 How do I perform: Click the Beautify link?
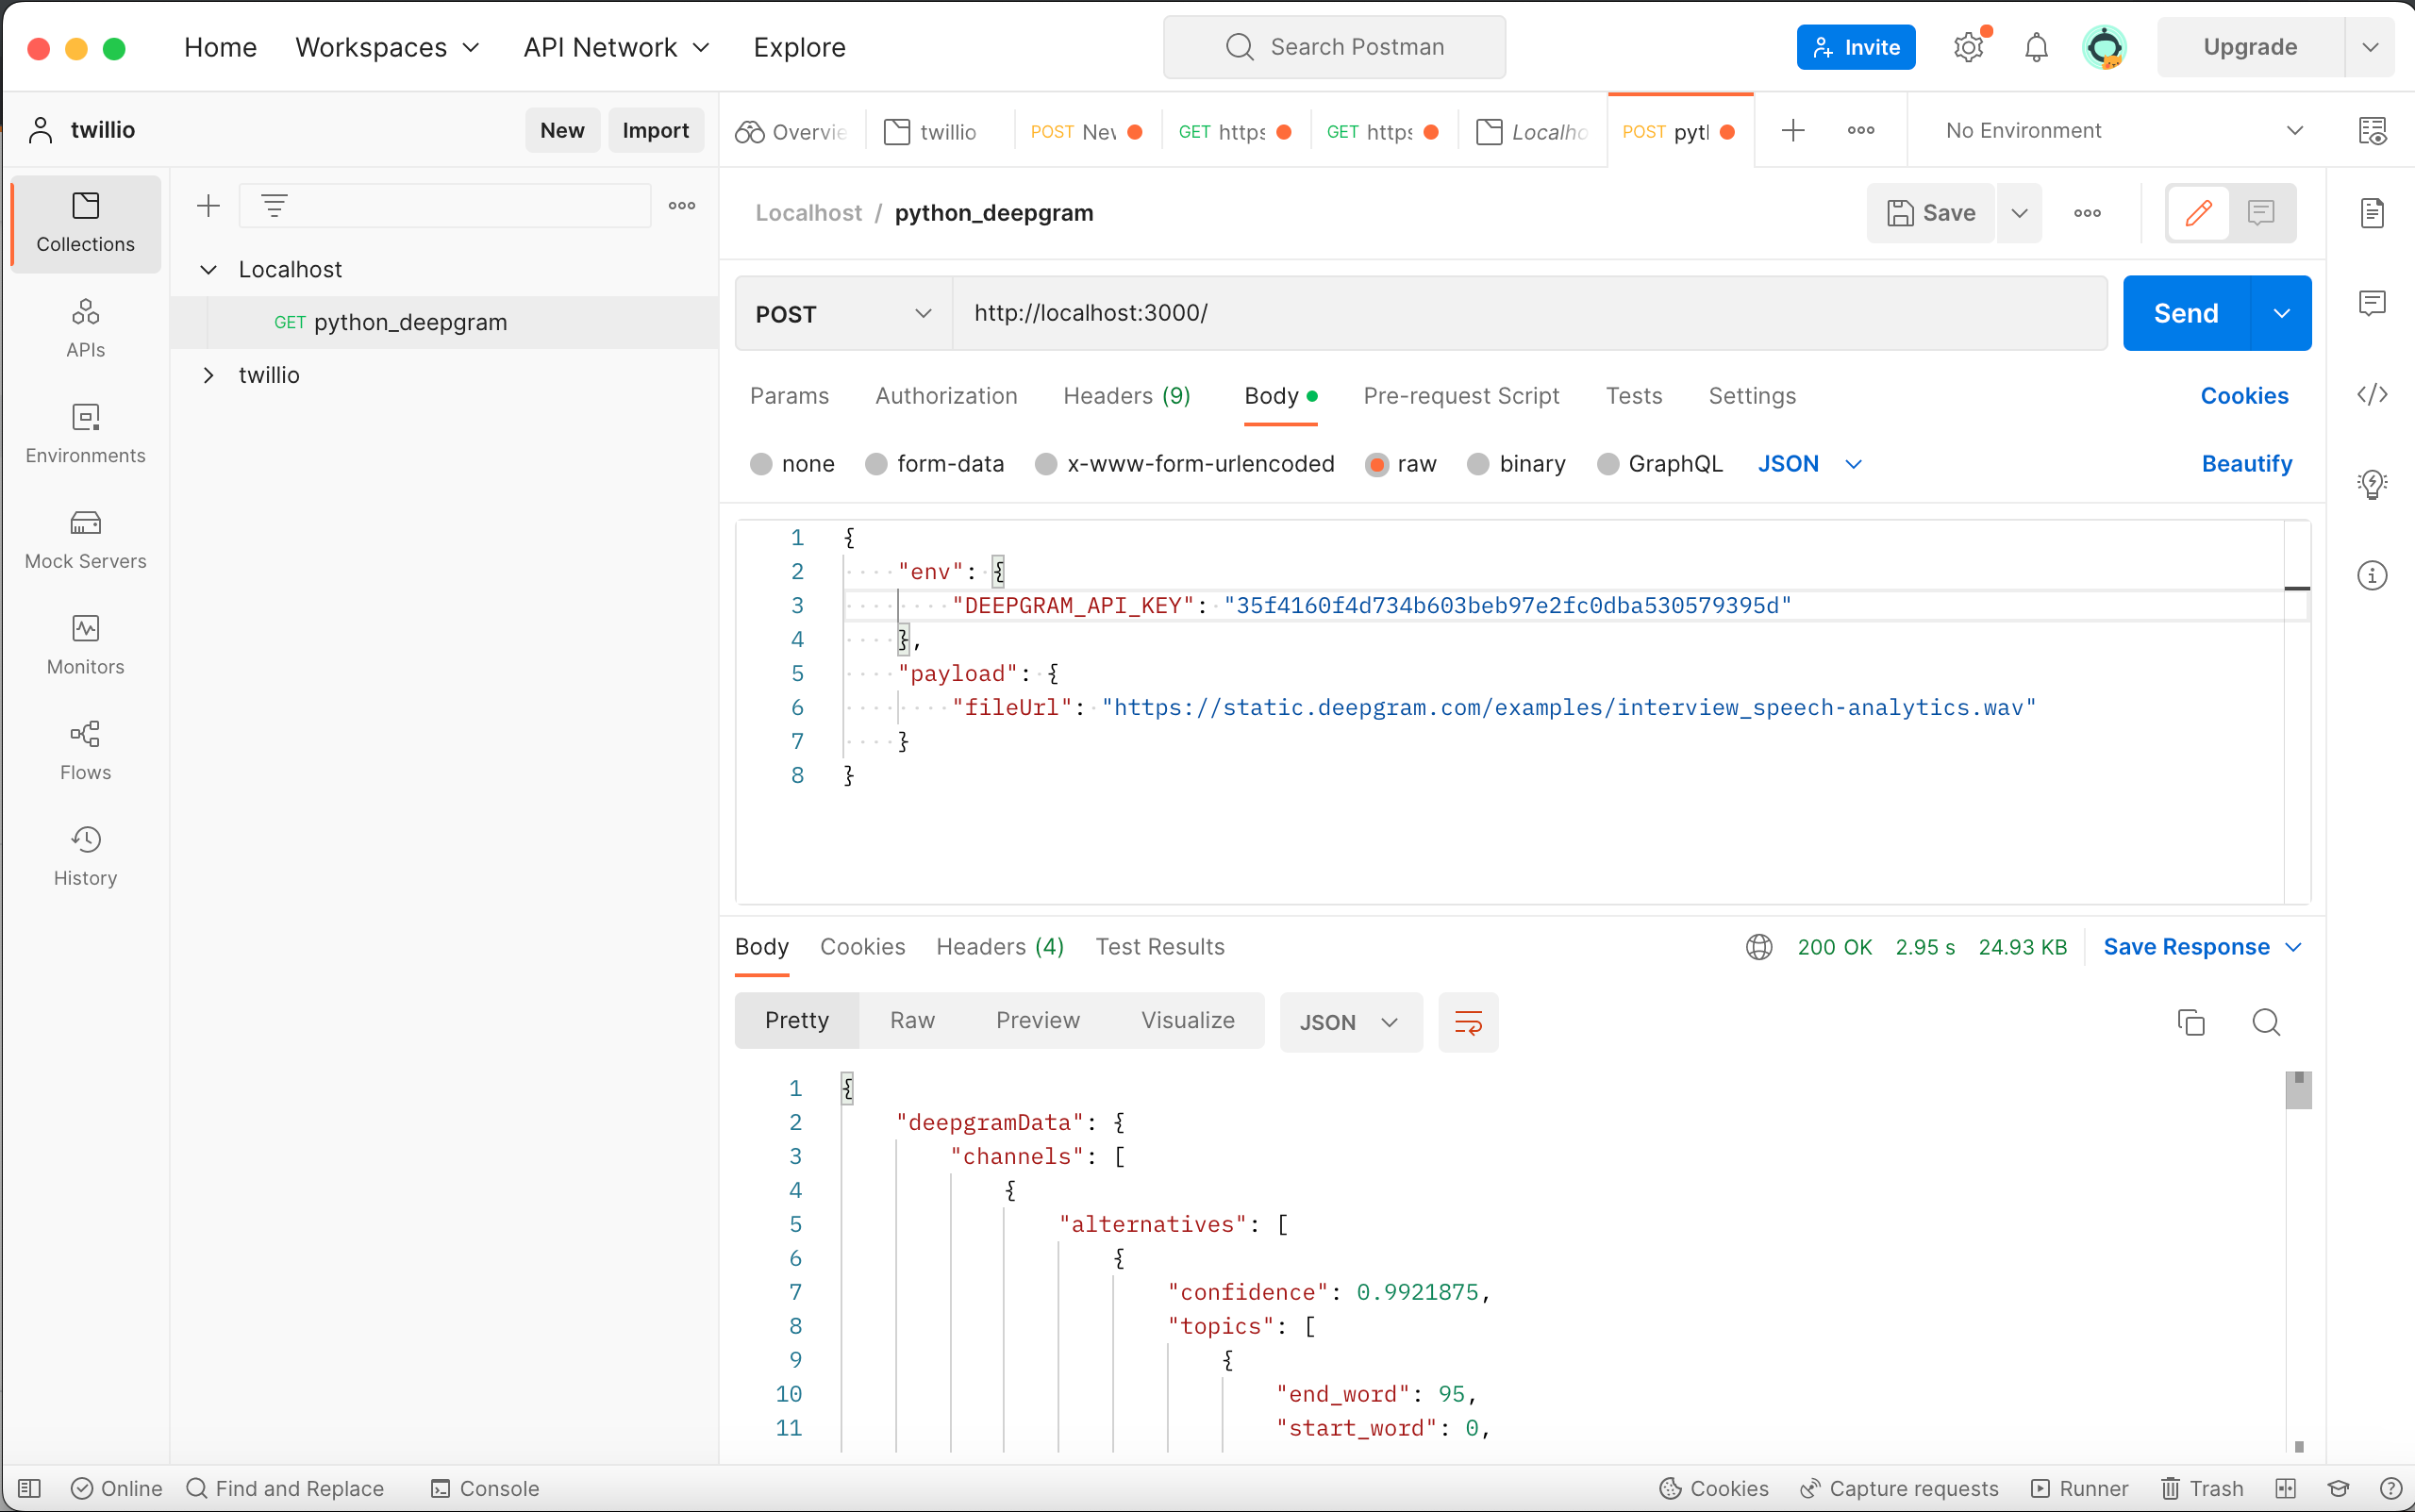tap(2245, 464)
